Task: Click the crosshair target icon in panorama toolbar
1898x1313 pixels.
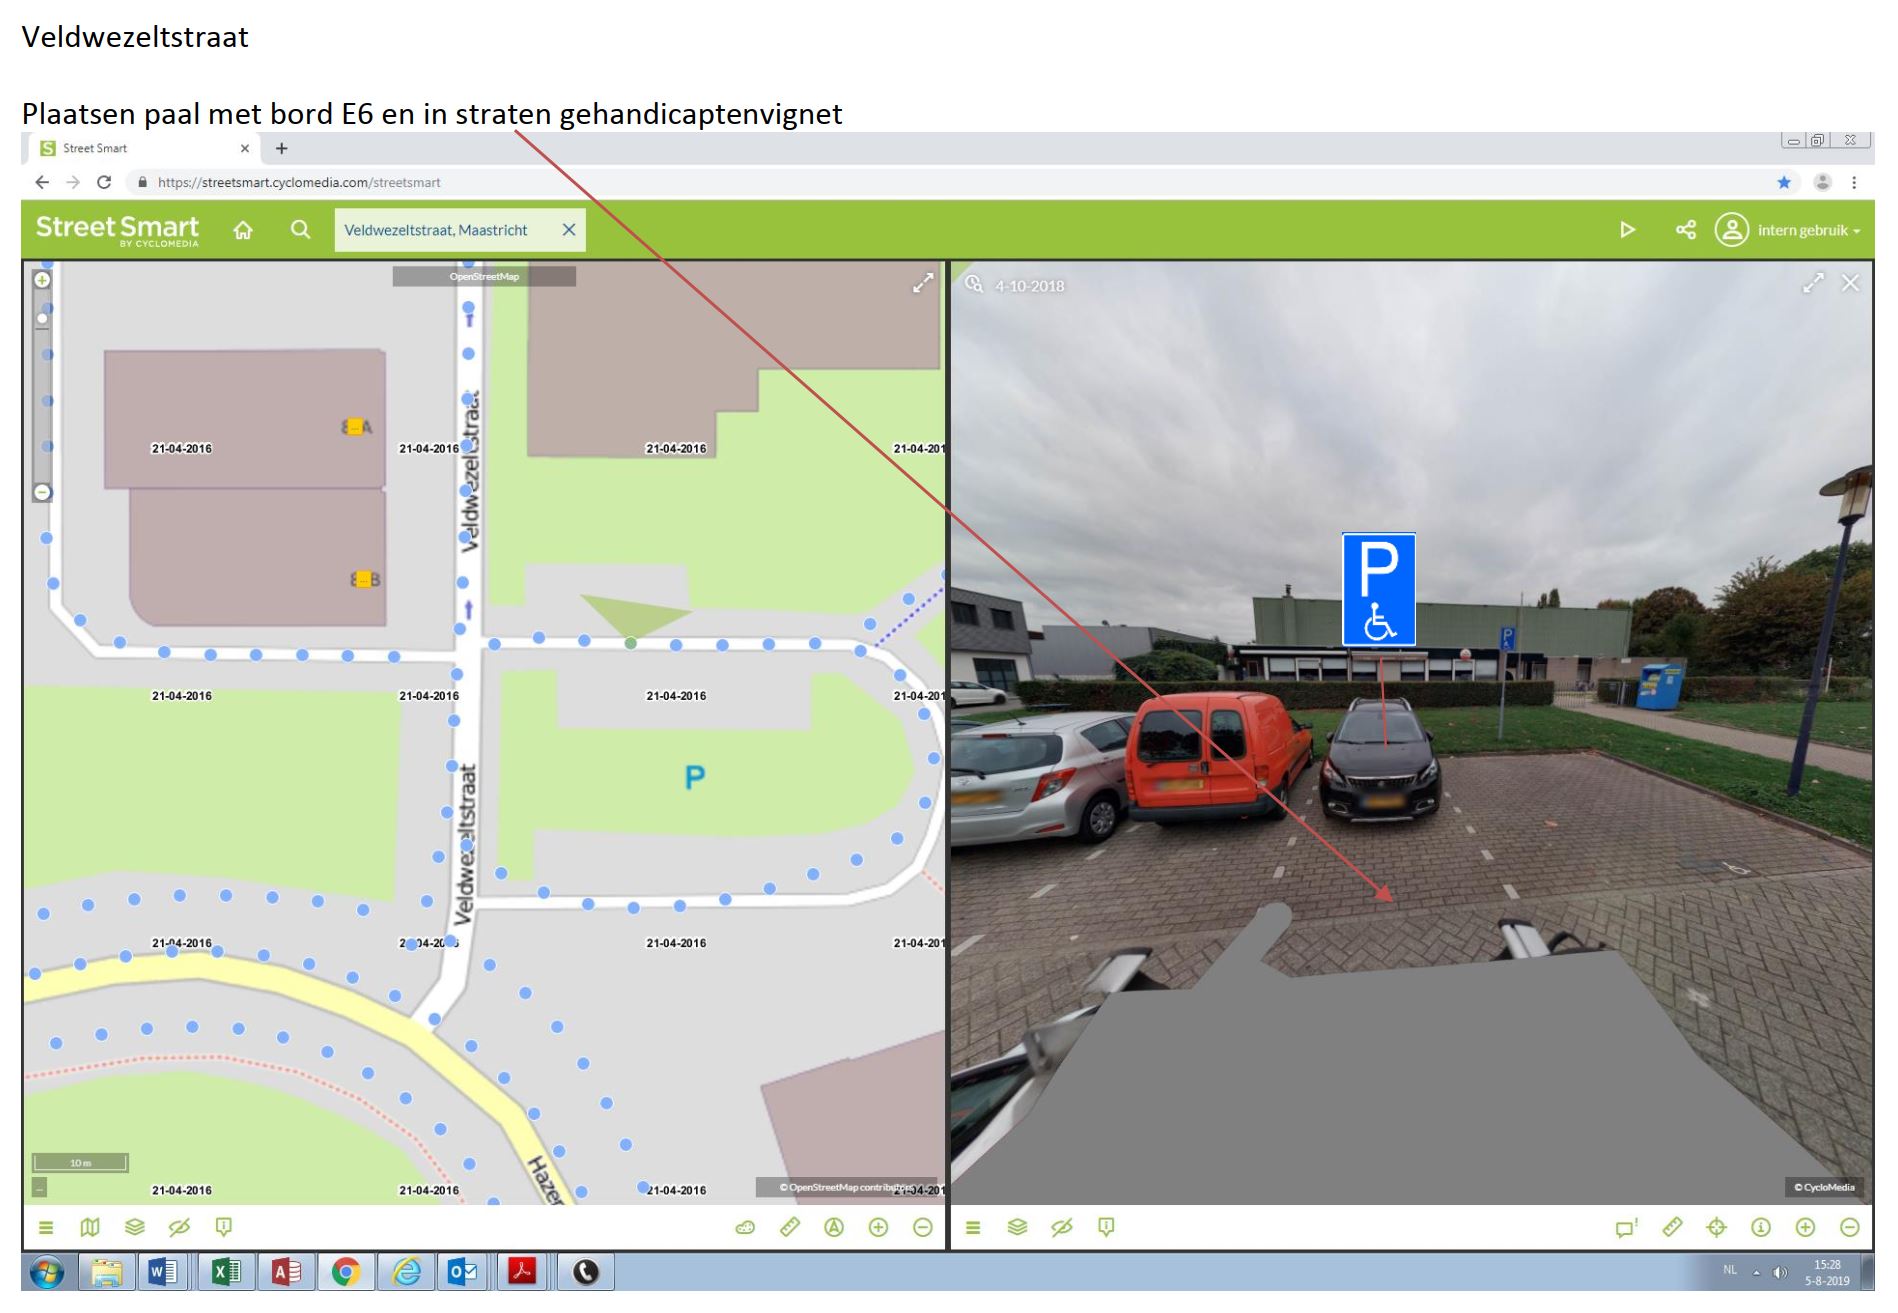Action: tap(1716, 1227)
